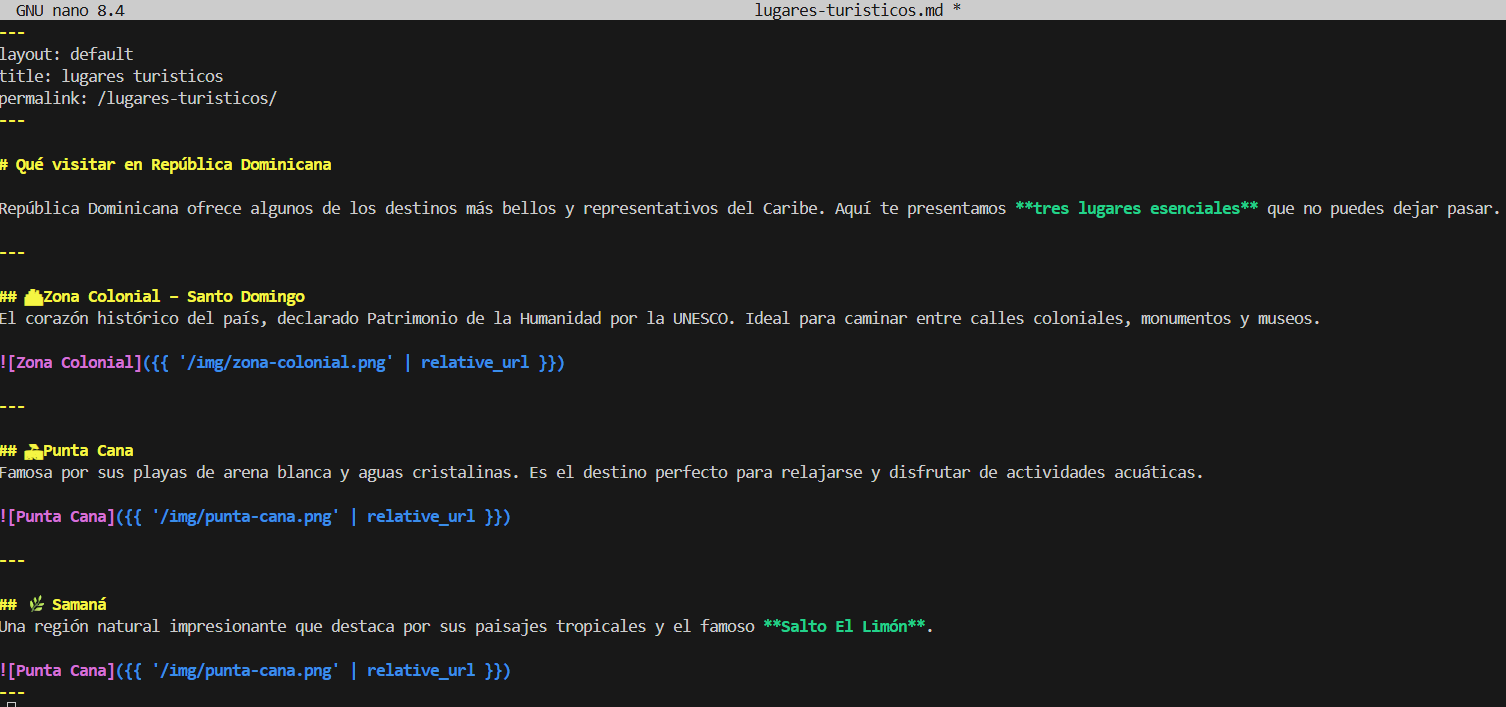Click the bold text 'tres lugares esenciales'

(1136, 209)
